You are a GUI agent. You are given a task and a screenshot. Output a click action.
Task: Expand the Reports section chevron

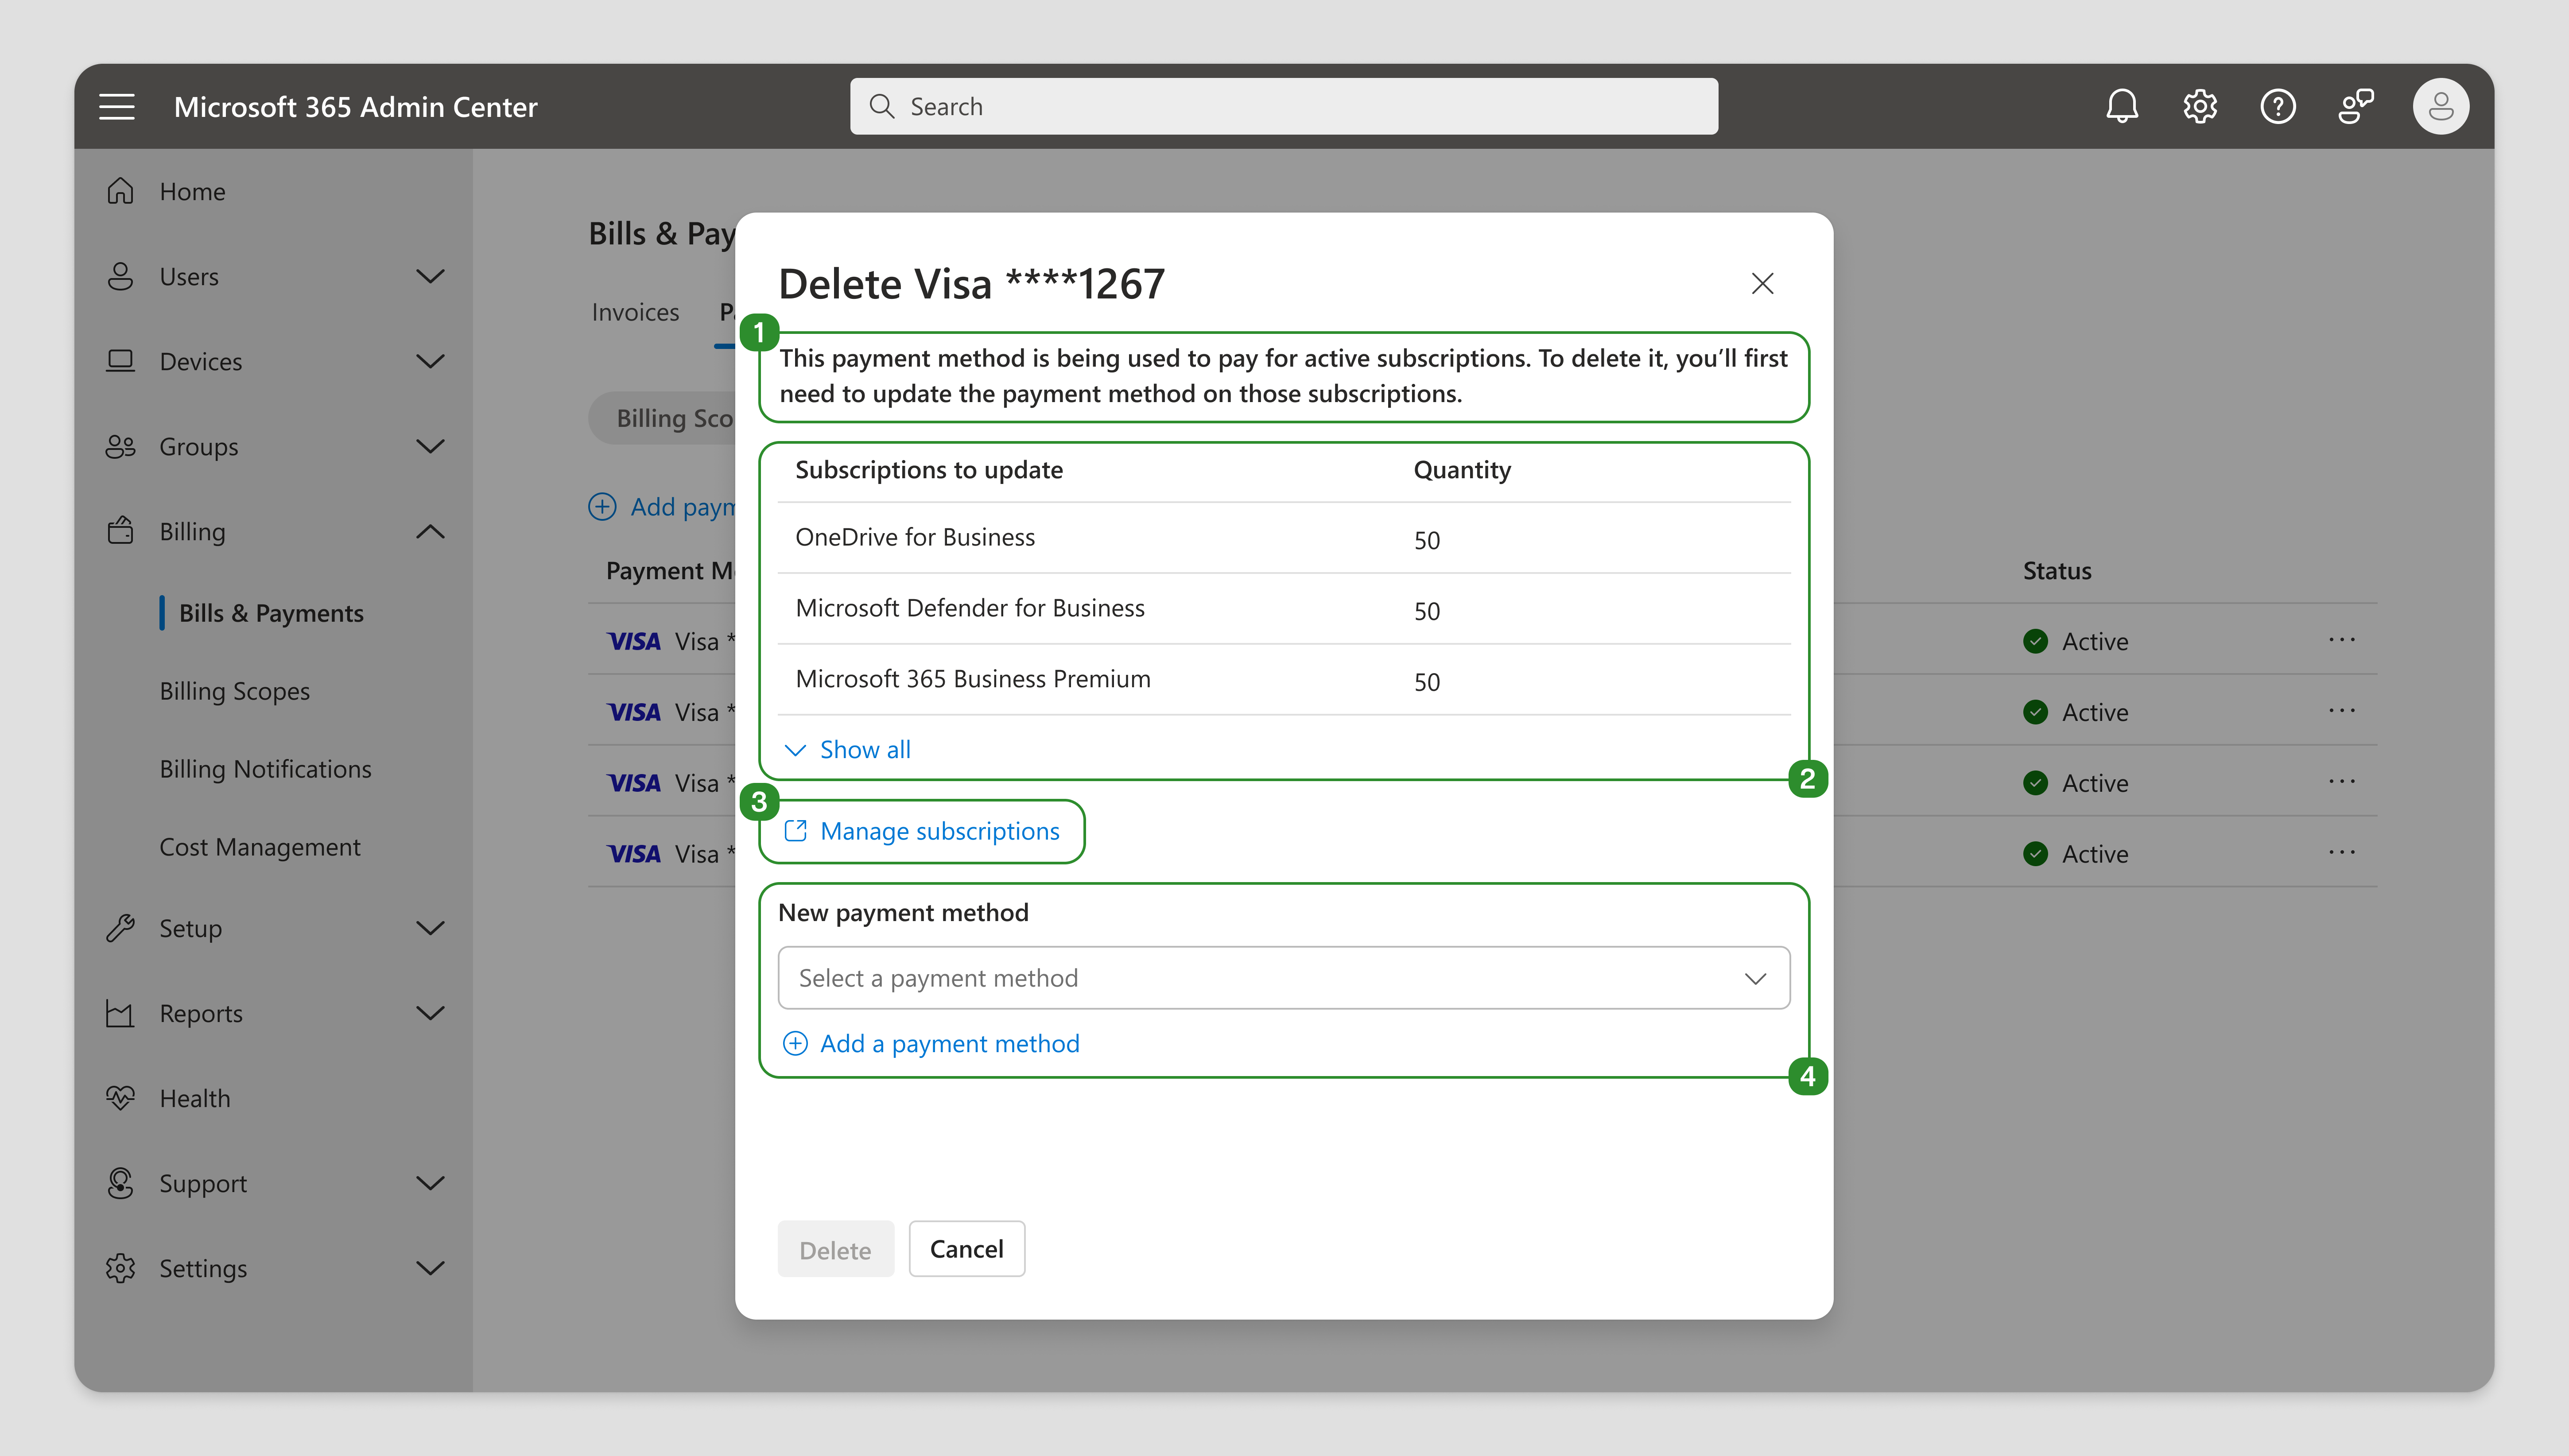[430, 1013]
